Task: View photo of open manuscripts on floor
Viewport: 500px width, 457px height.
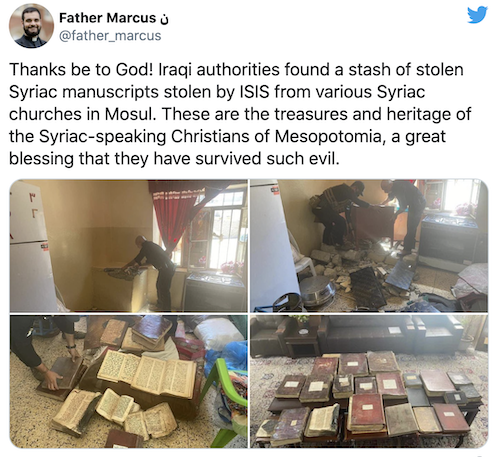Action: tap(128, 381)
